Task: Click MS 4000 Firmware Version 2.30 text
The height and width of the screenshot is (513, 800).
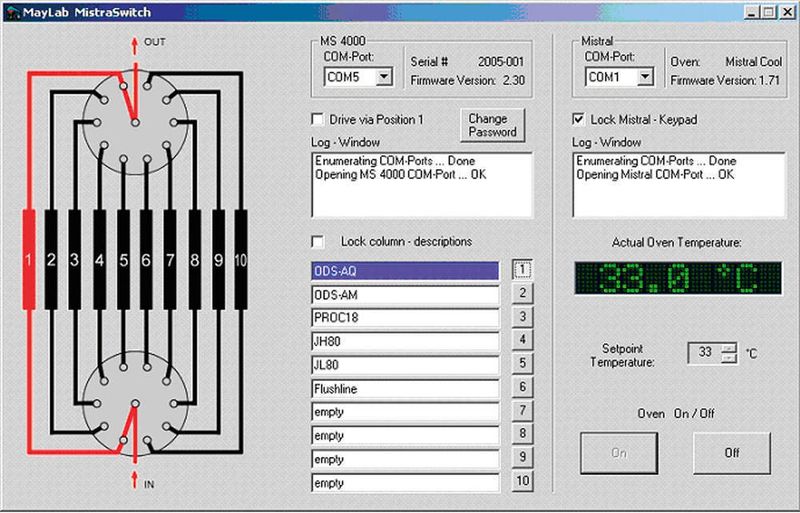Action: [x=467, y=81]
